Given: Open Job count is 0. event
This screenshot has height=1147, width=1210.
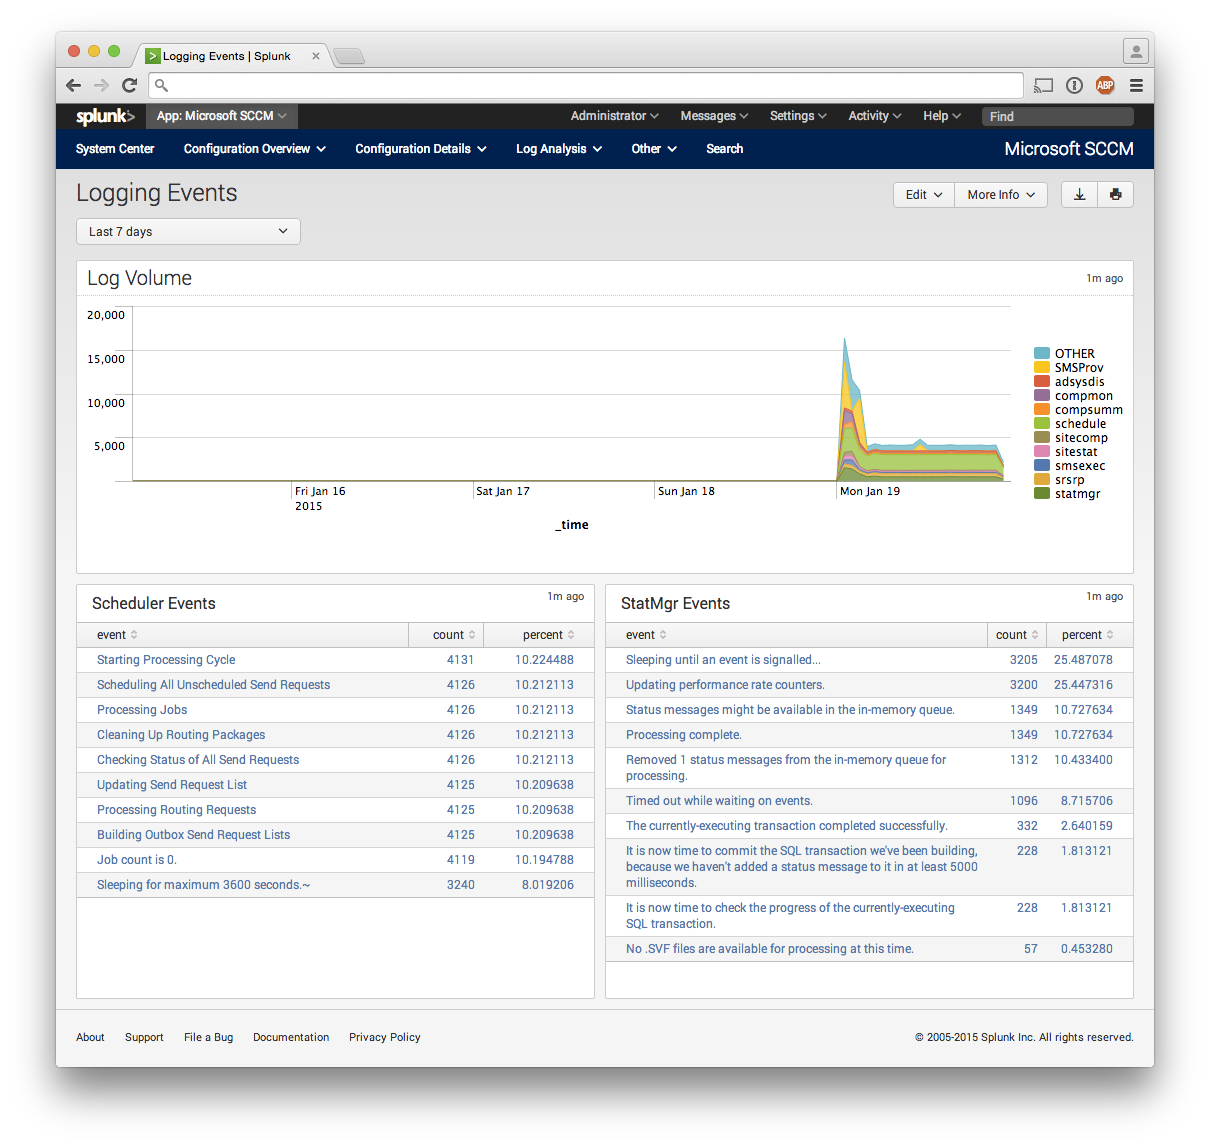Looking at the screenshot, I should click(137, 860).
